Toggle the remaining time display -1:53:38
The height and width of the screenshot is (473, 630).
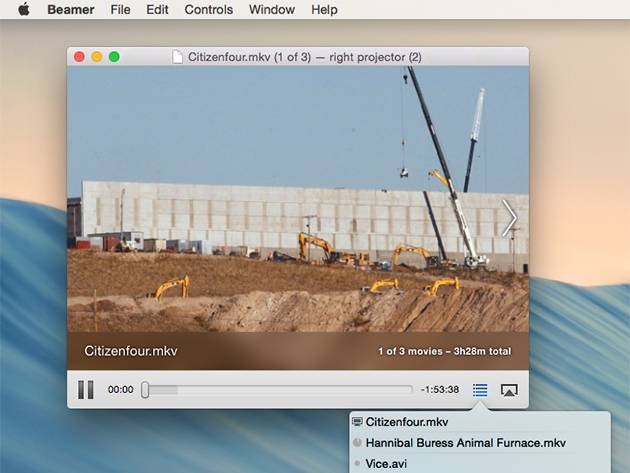440,390
